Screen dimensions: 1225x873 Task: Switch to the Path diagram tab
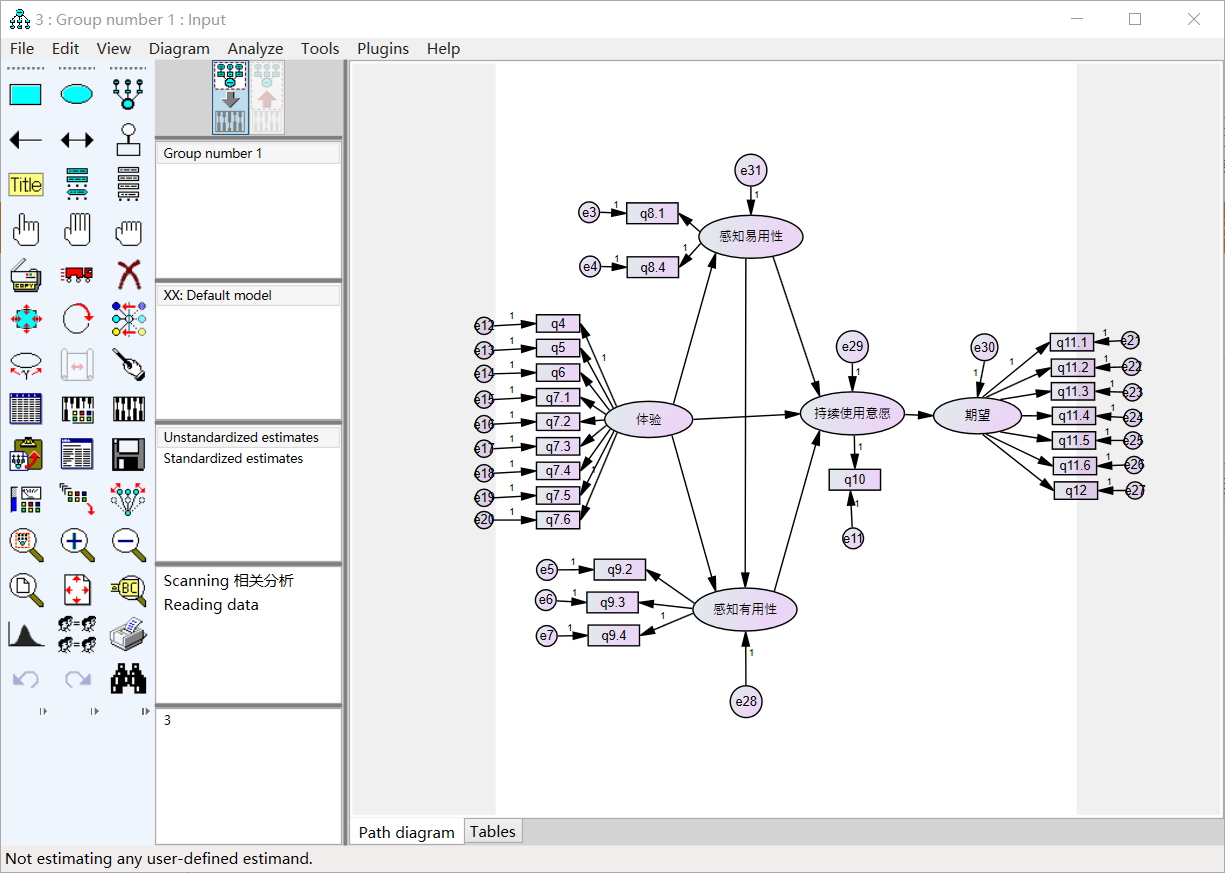coord(406,832)
